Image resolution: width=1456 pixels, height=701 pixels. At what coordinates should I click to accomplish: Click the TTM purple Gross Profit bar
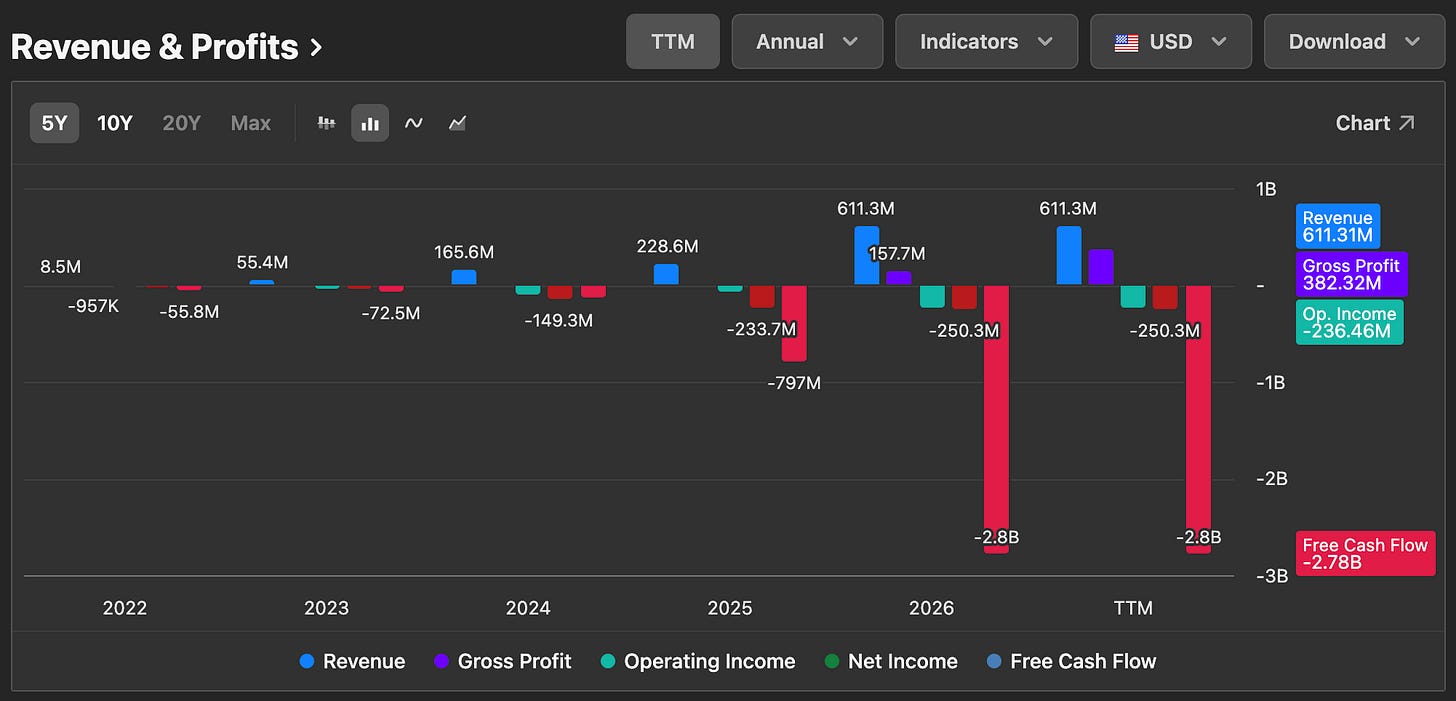tap(1101, 268)
